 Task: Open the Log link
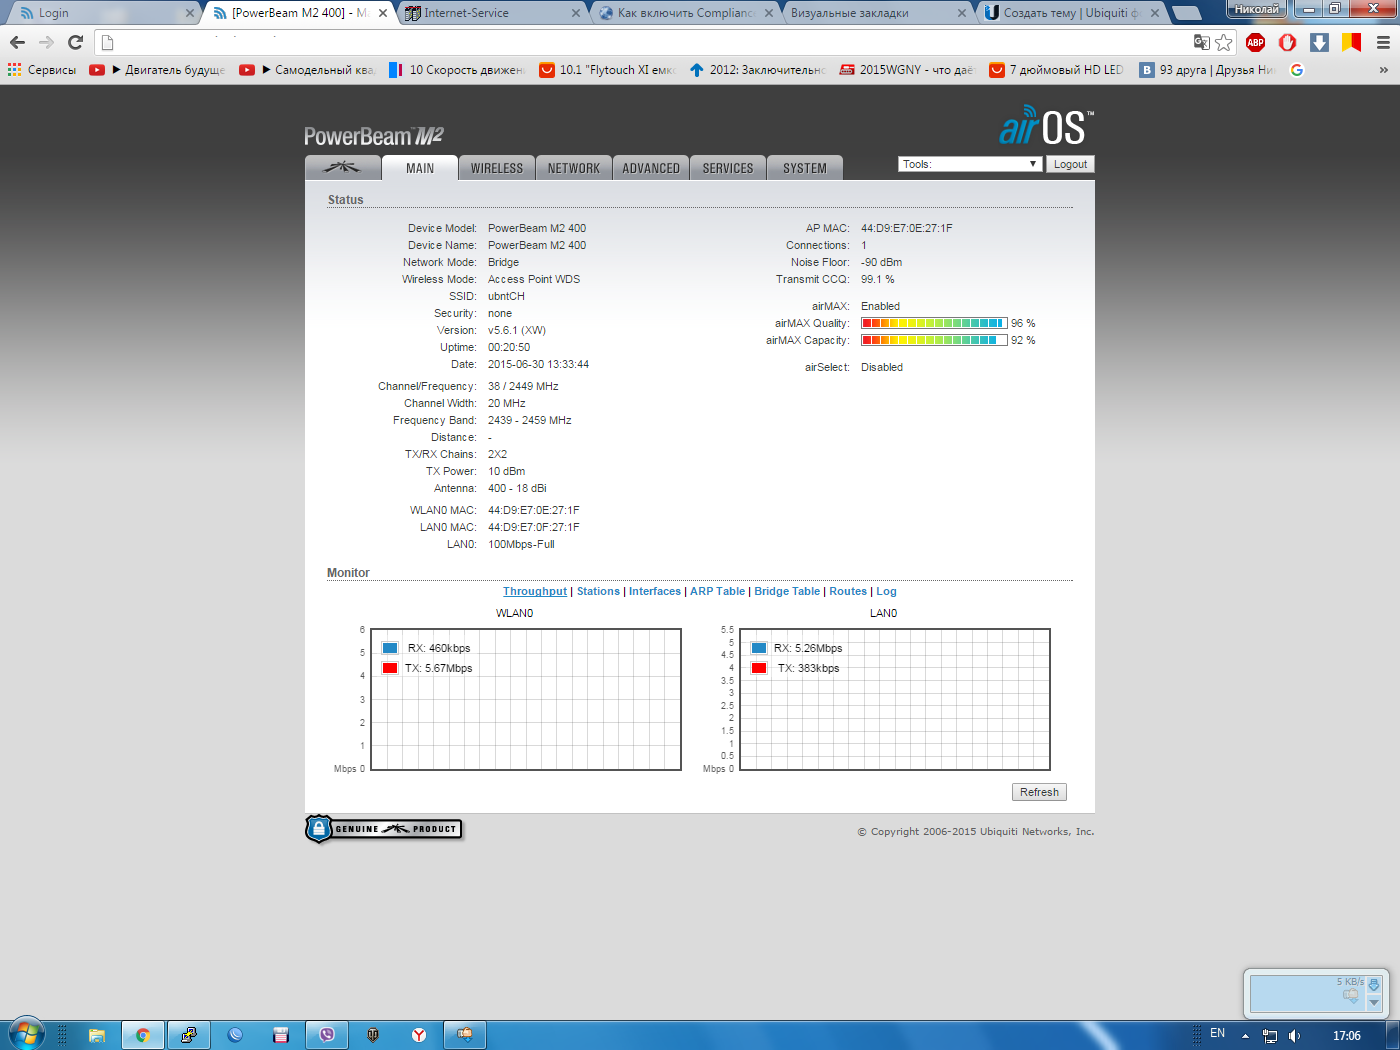[886, 591]
